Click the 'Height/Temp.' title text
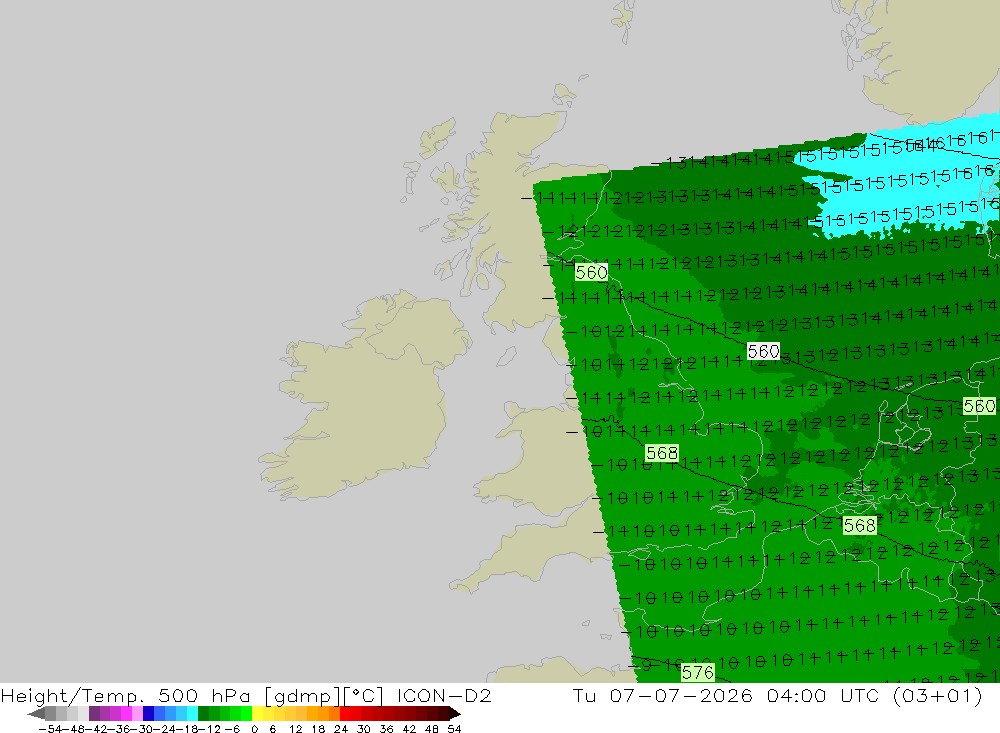The image size is (1000, 733). click(73, 696)
